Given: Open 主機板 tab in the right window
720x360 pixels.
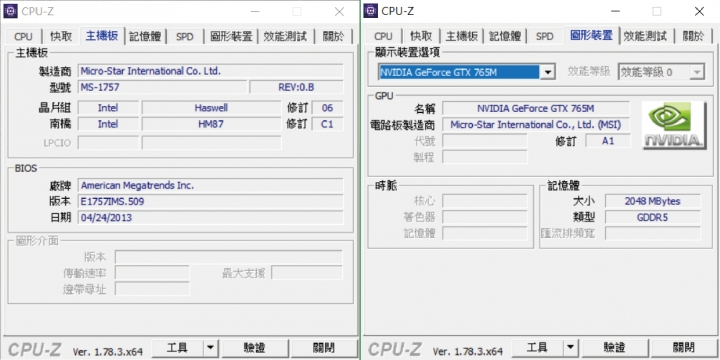Looking at the screenshot, I should (x=461, y=36).
